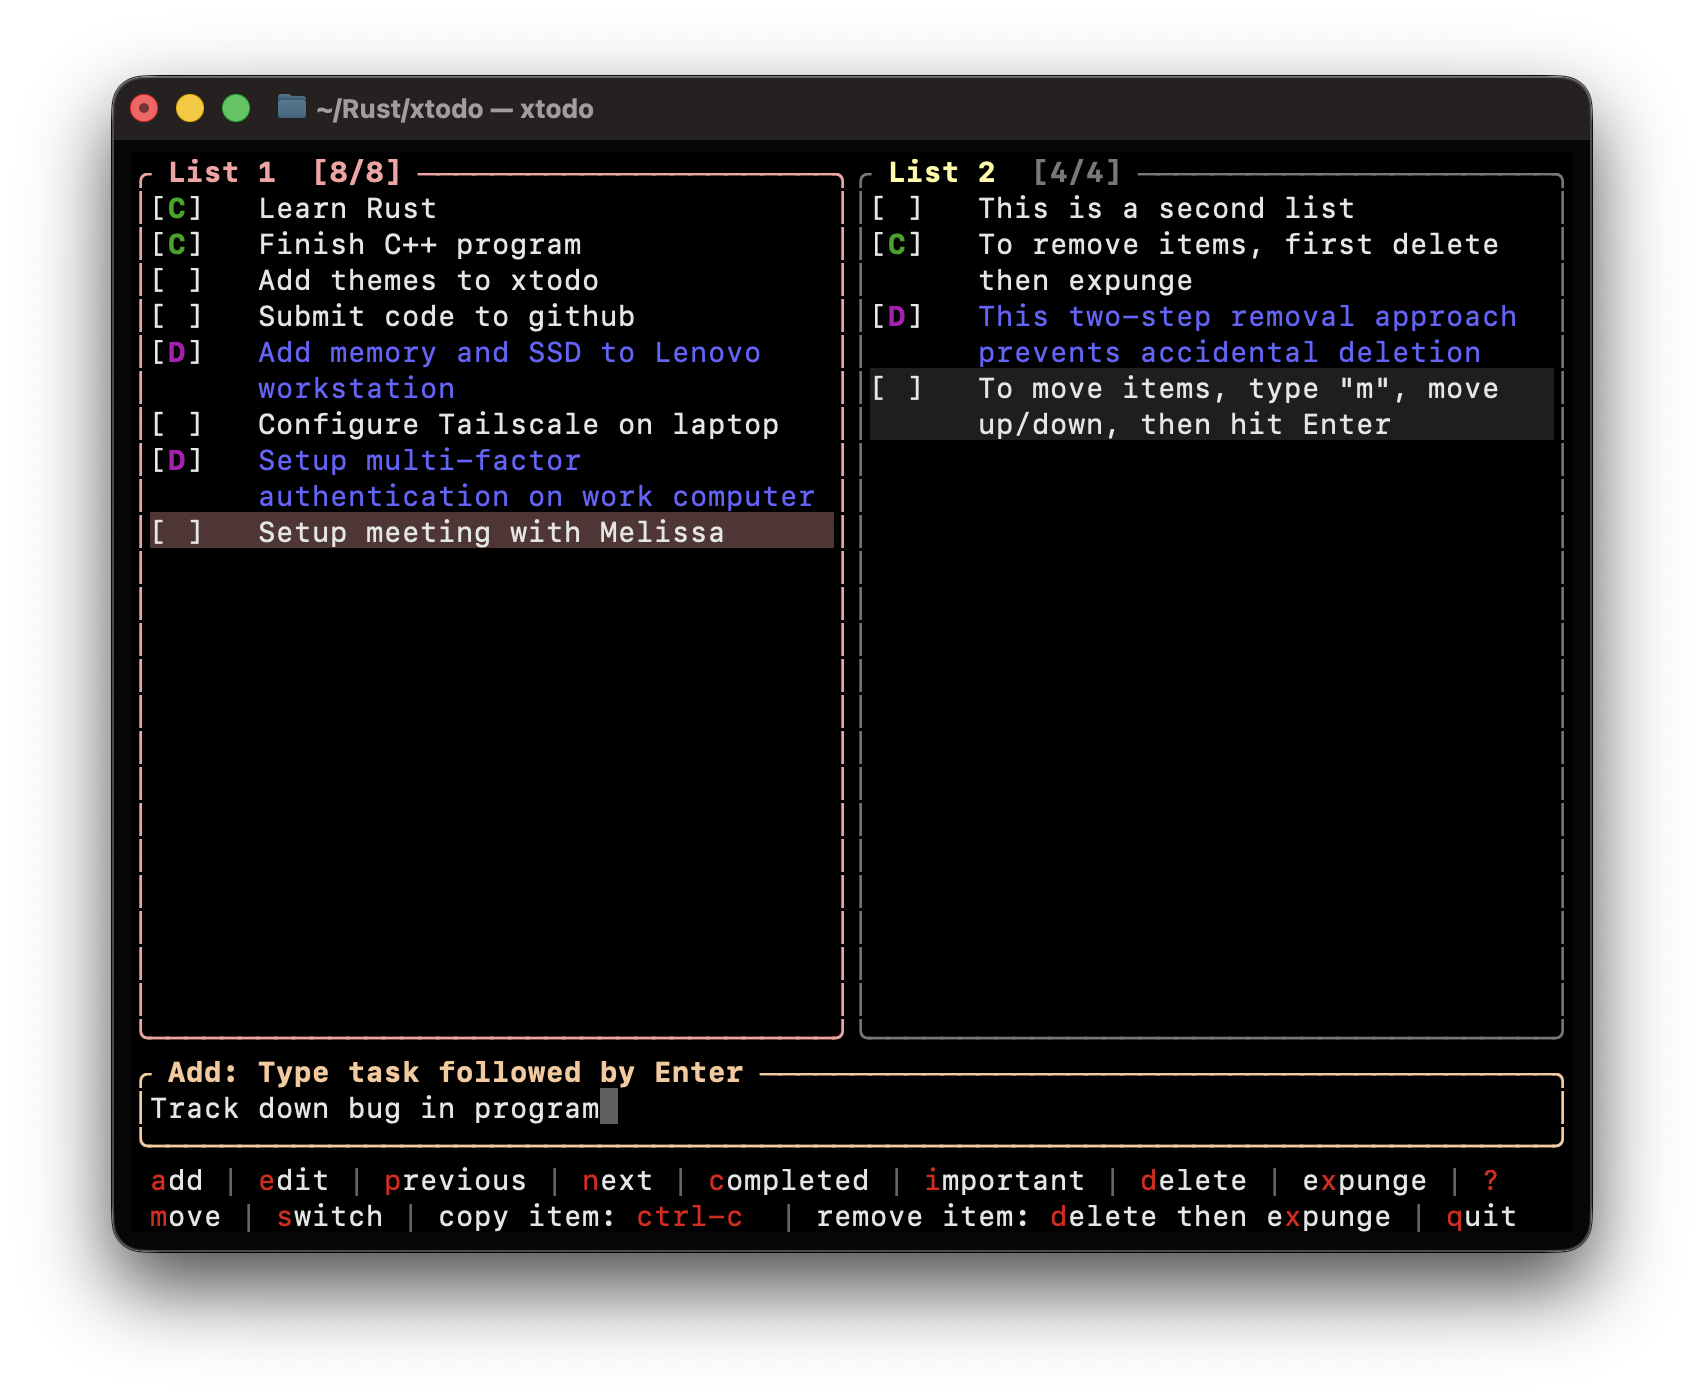Click the ~/Rust/xtodo — xtodo window title

coord(455,108)
